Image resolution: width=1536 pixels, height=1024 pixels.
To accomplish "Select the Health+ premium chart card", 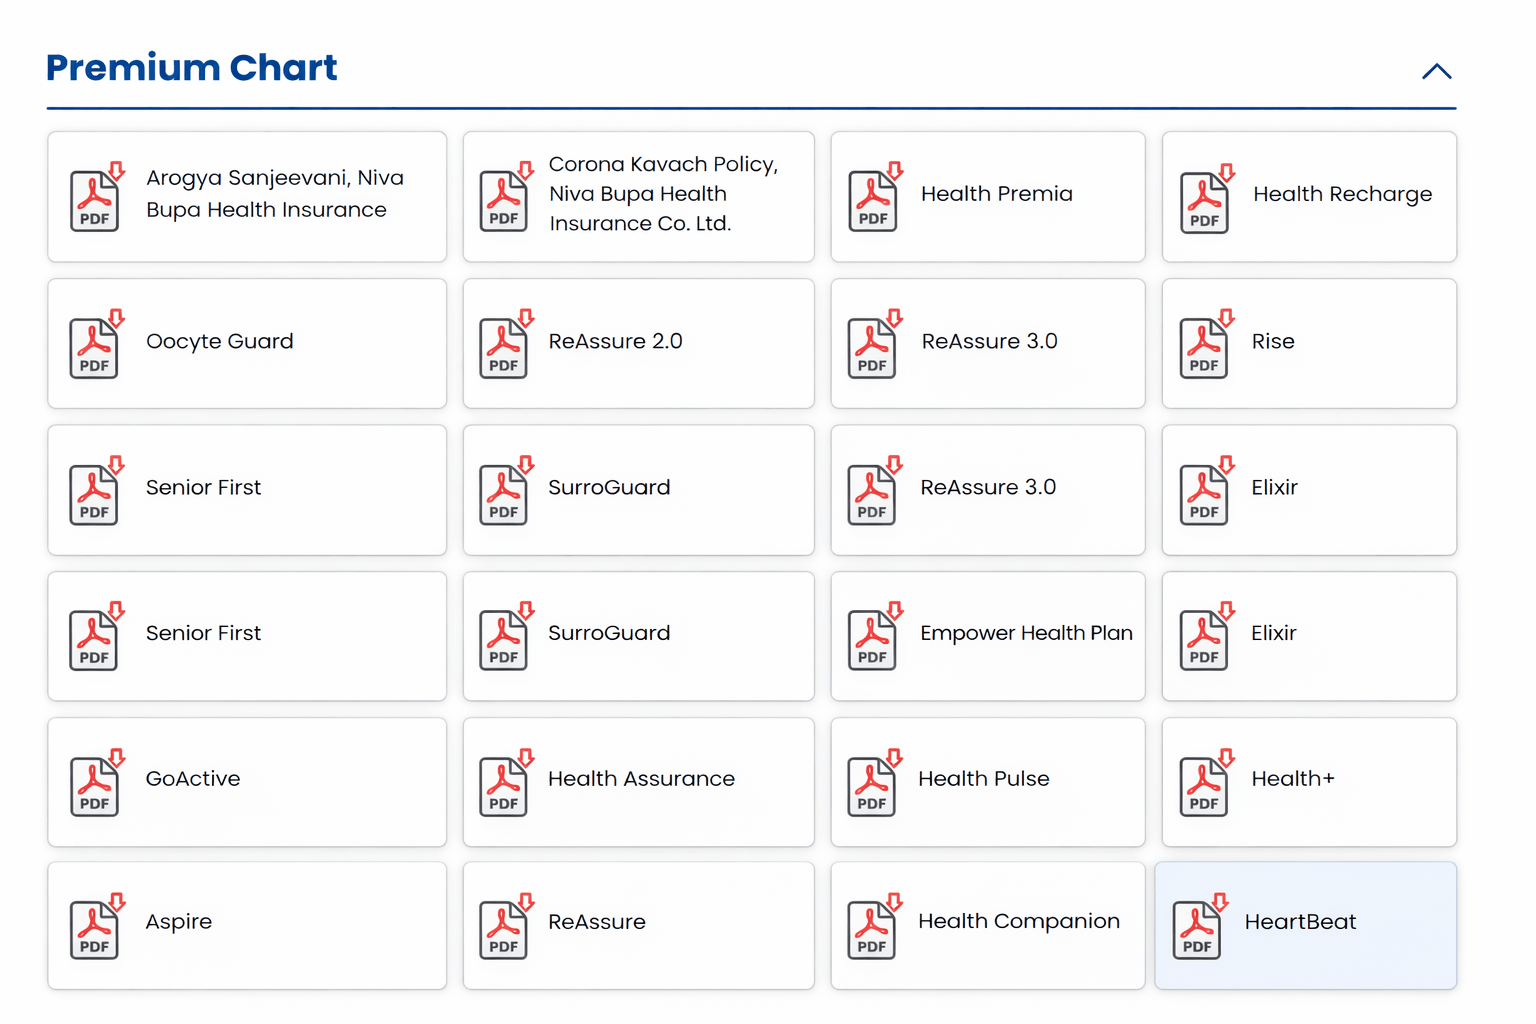I will point(1309,782).
